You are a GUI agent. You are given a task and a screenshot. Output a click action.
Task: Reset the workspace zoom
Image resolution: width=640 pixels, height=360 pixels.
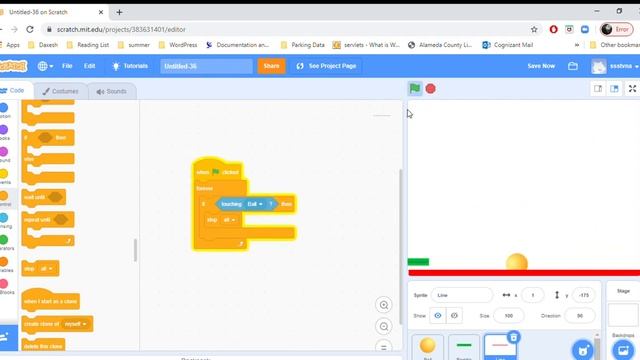384,347
